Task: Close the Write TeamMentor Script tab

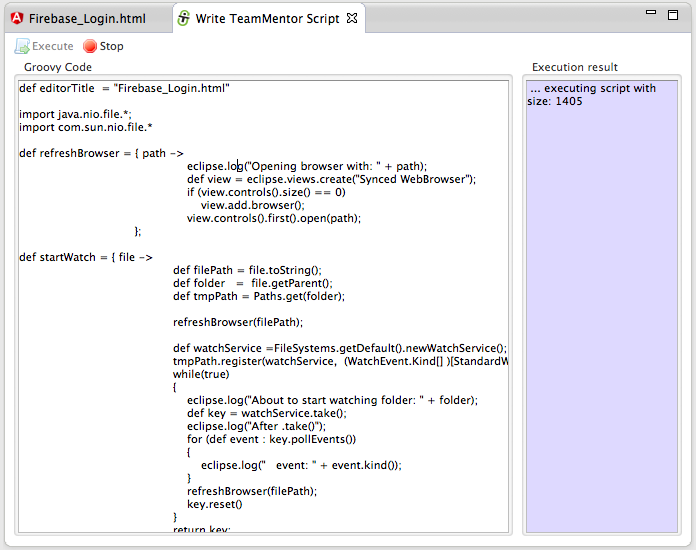Action: 351,18
